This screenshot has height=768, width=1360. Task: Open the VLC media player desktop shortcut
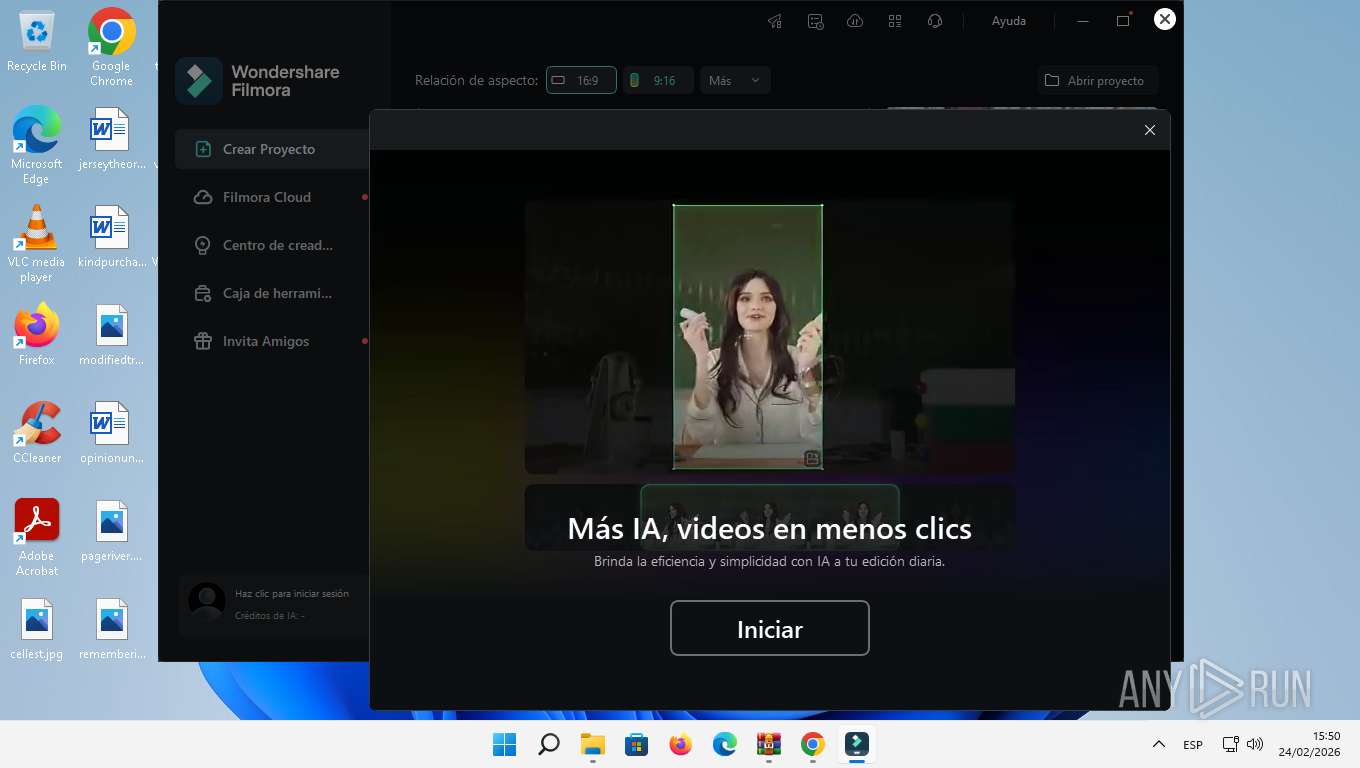[37, 244]
